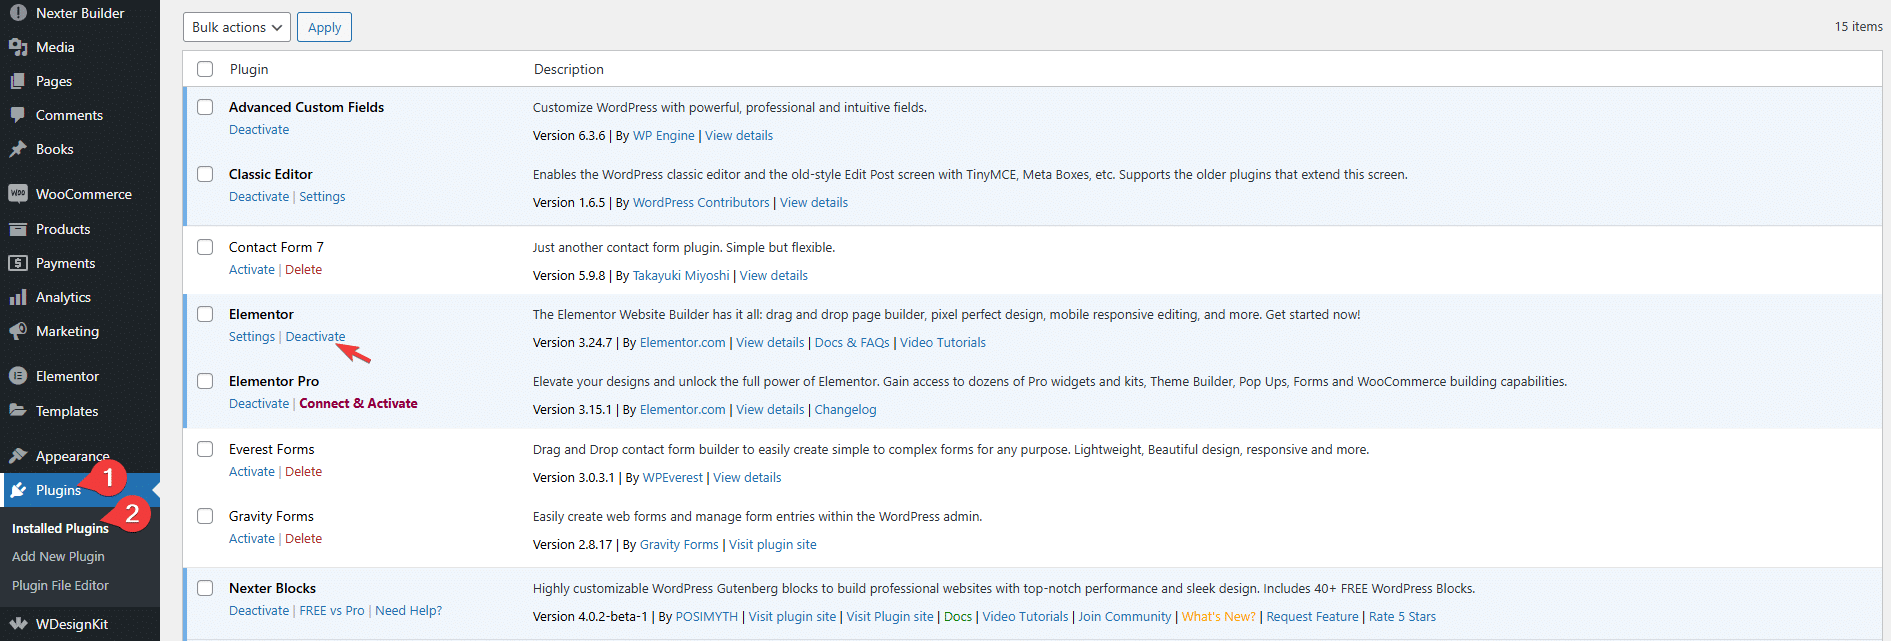The image size is (1891, 641).
Task: Tick the select-all plugins header checkbox
Action: (x=205, y=69)
